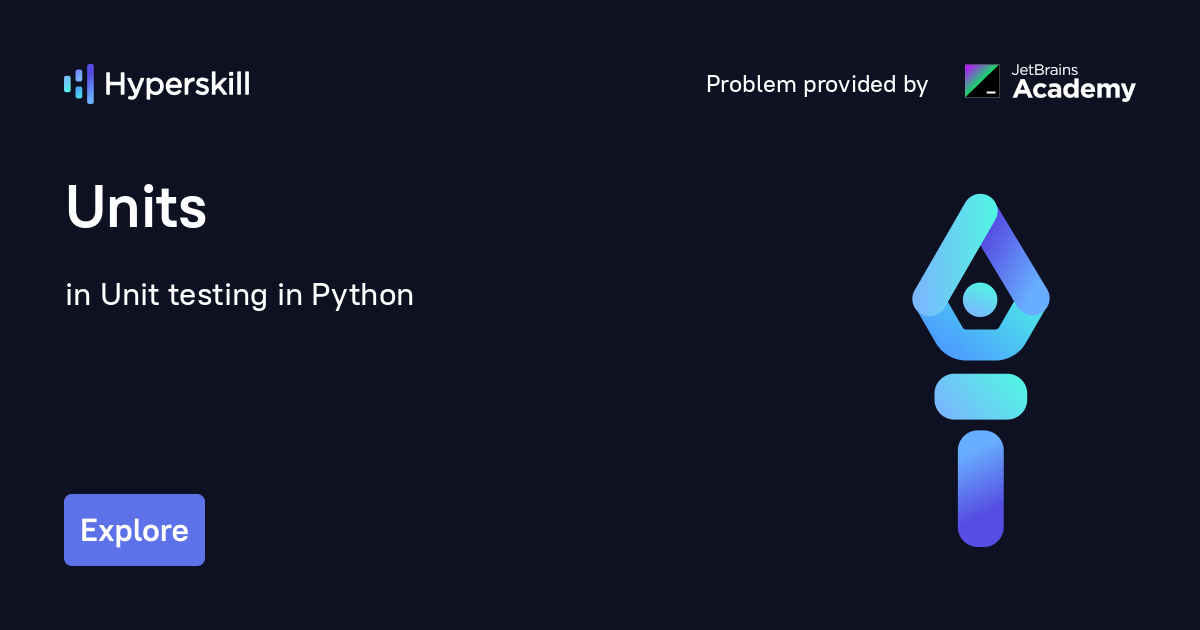
Task: Click the pen nib triangle illustration
Action: 980,270
